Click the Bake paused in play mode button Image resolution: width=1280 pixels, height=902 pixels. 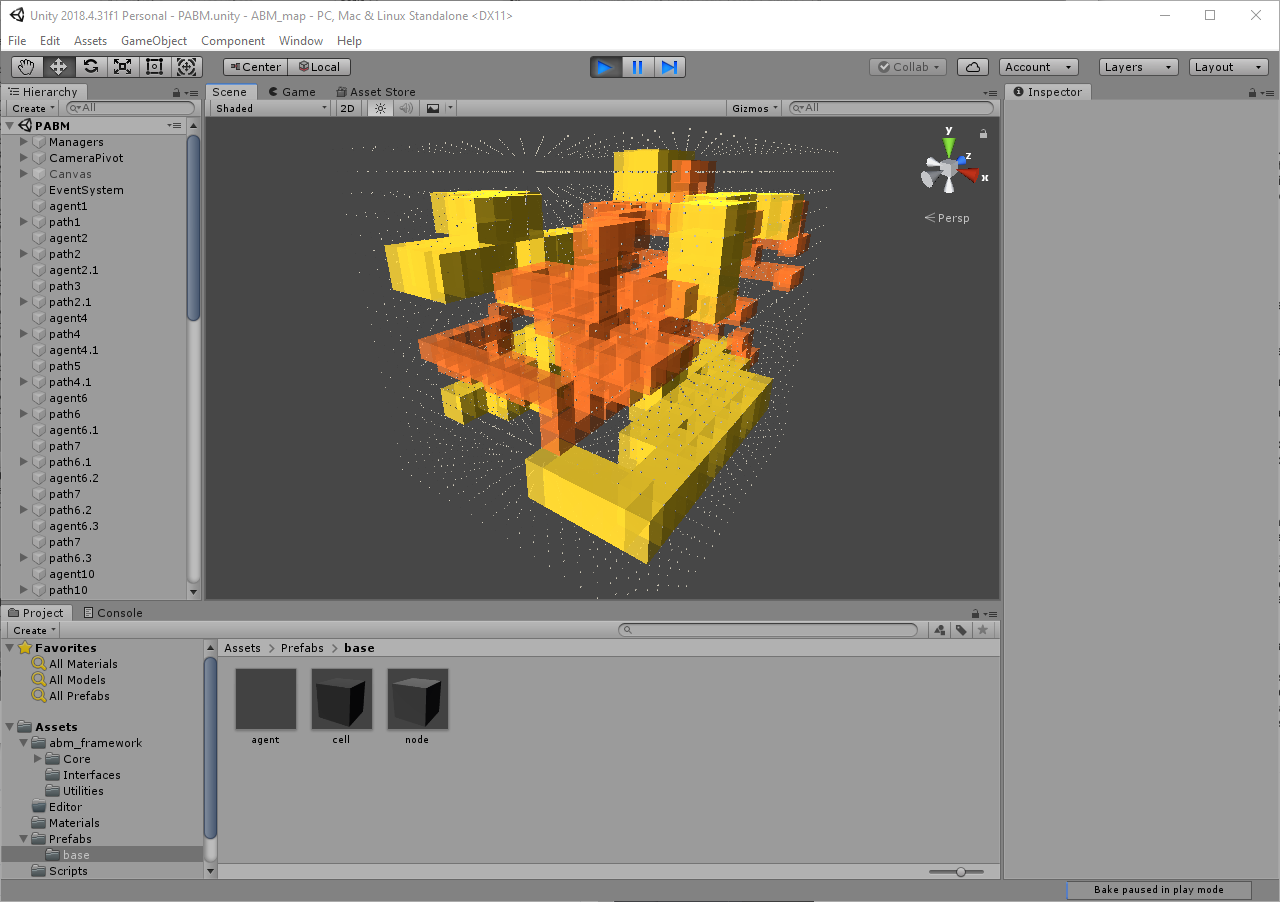(x=1158, y=889)
